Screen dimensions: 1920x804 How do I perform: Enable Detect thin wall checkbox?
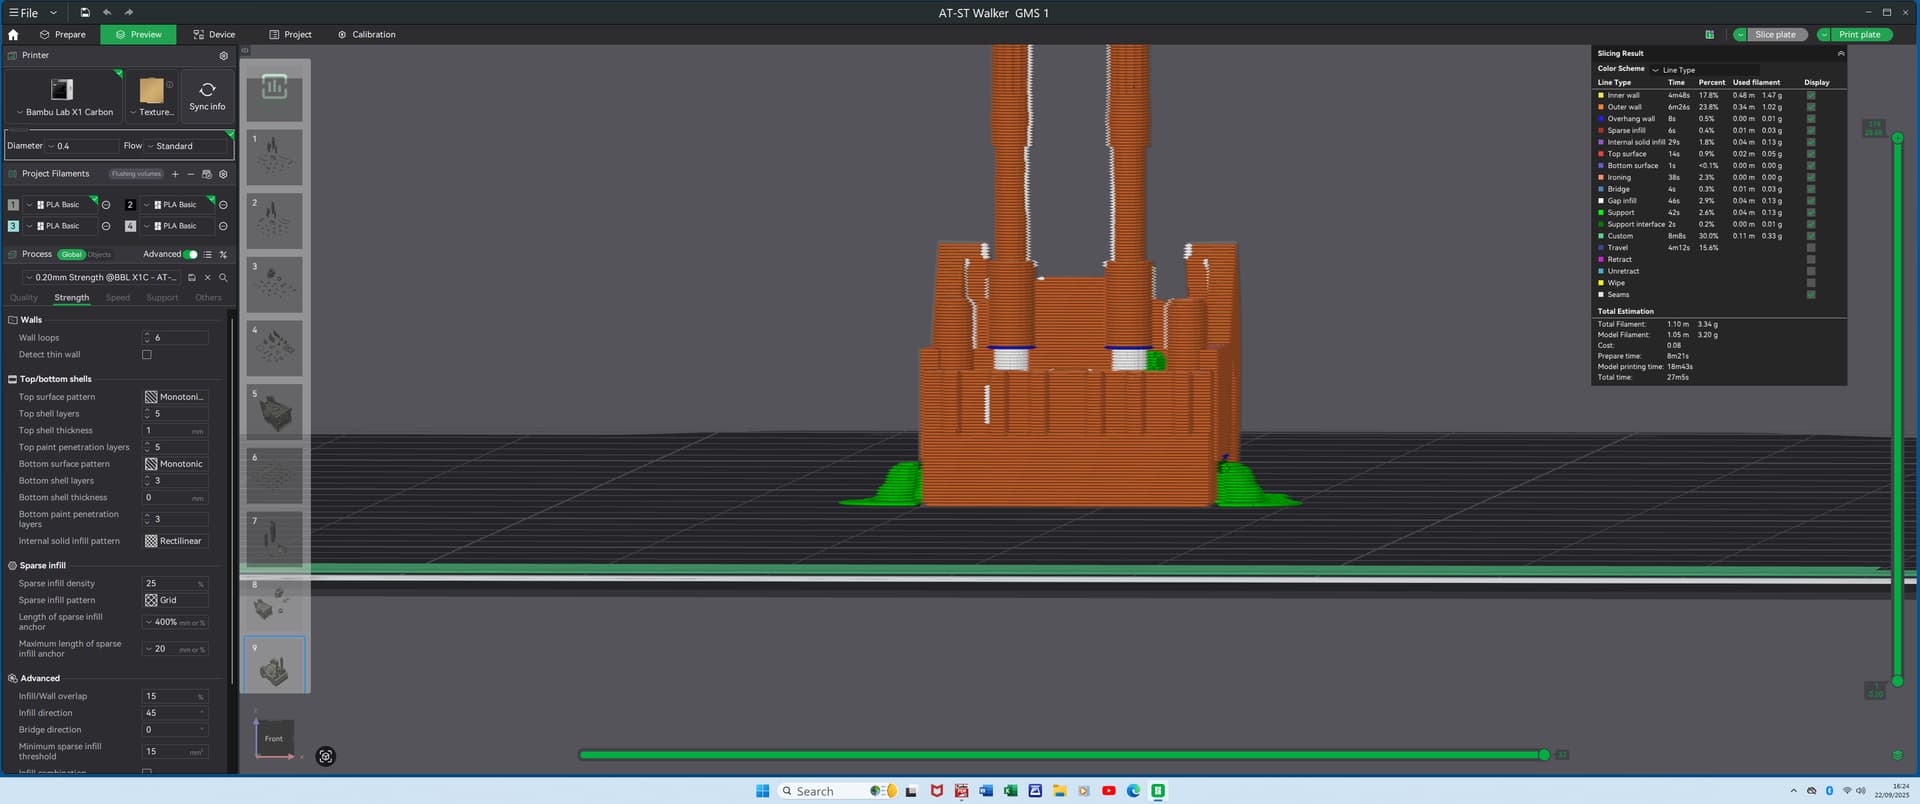(x=147, y=355)
